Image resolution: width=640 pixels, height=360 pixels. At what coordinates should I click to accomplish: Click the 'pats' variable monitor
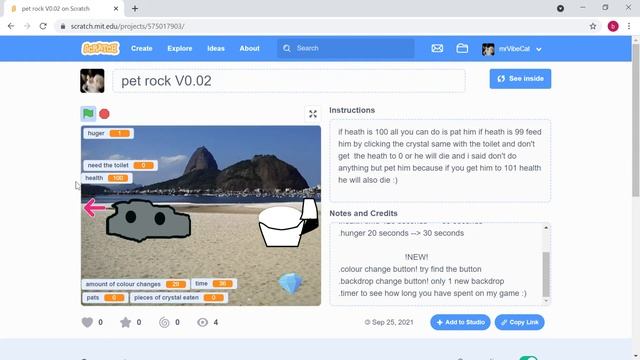click(105, 298)
